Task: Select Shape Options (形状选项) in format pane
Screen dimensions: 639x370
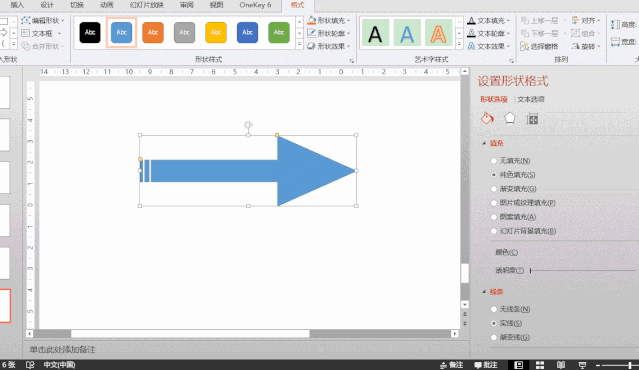Action: click(x=494, y=99)
